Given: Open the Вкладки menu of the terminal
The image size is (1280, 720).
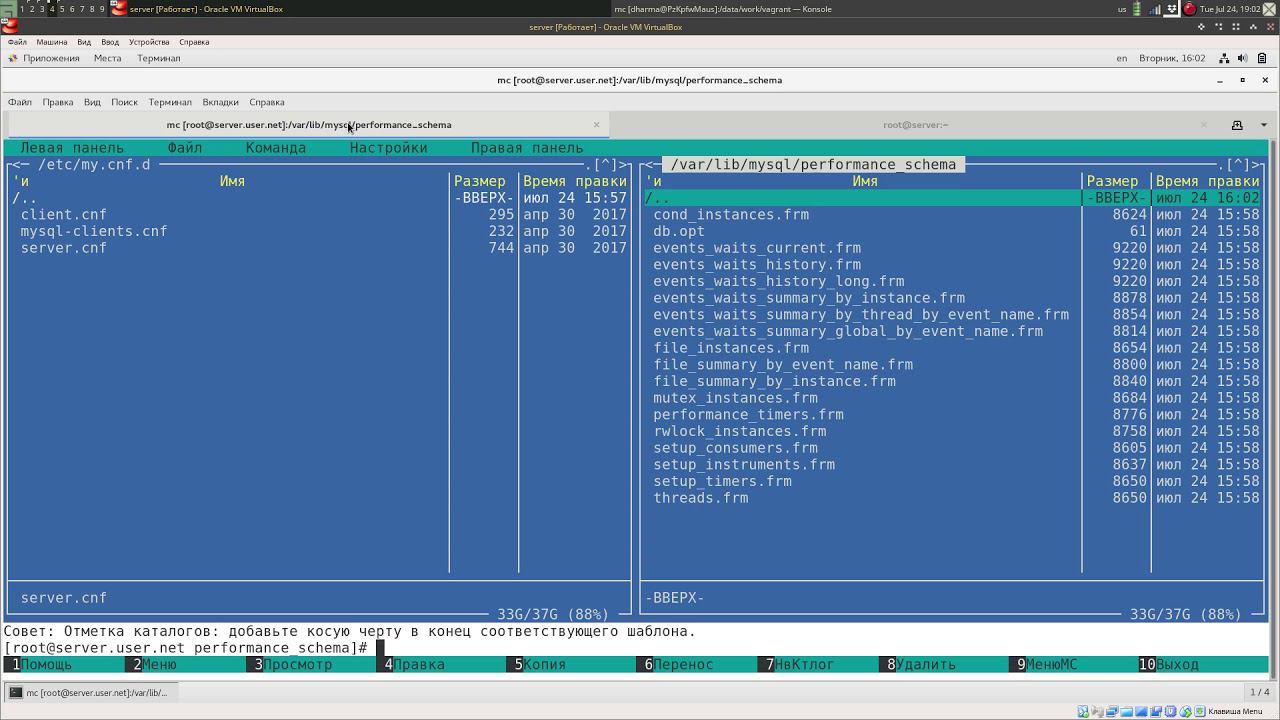Looking at the screenshot, I should pos(220,102).
